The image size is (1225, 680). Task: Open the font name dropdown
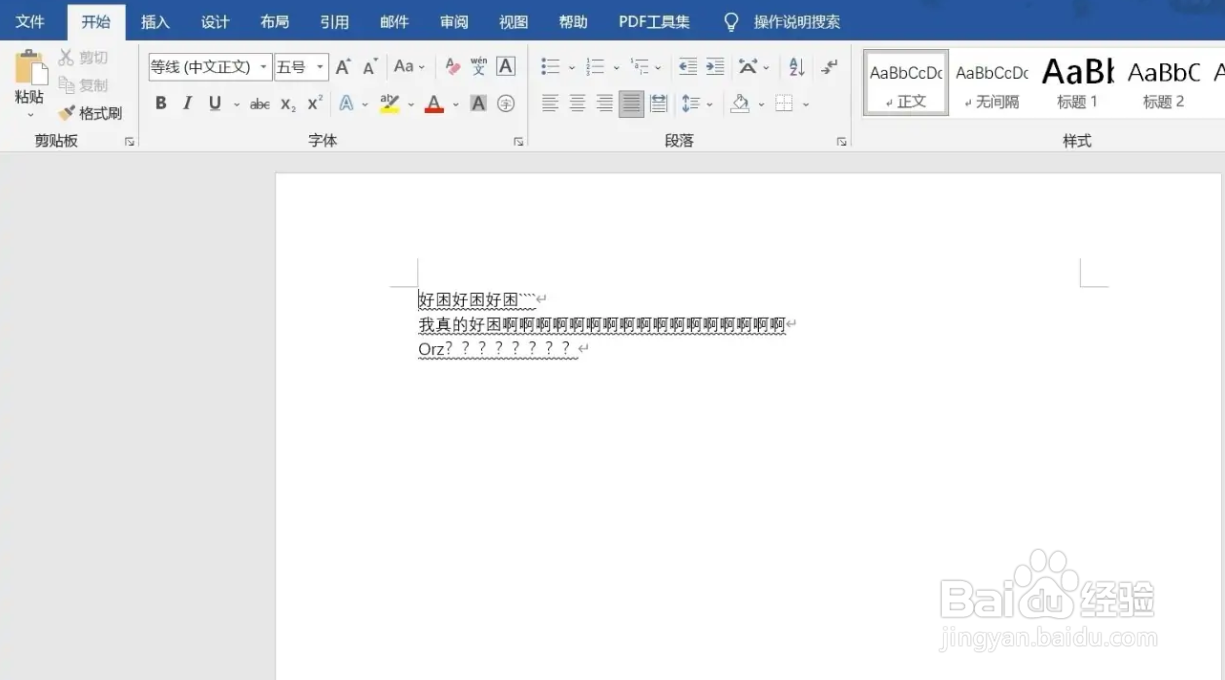264,67
